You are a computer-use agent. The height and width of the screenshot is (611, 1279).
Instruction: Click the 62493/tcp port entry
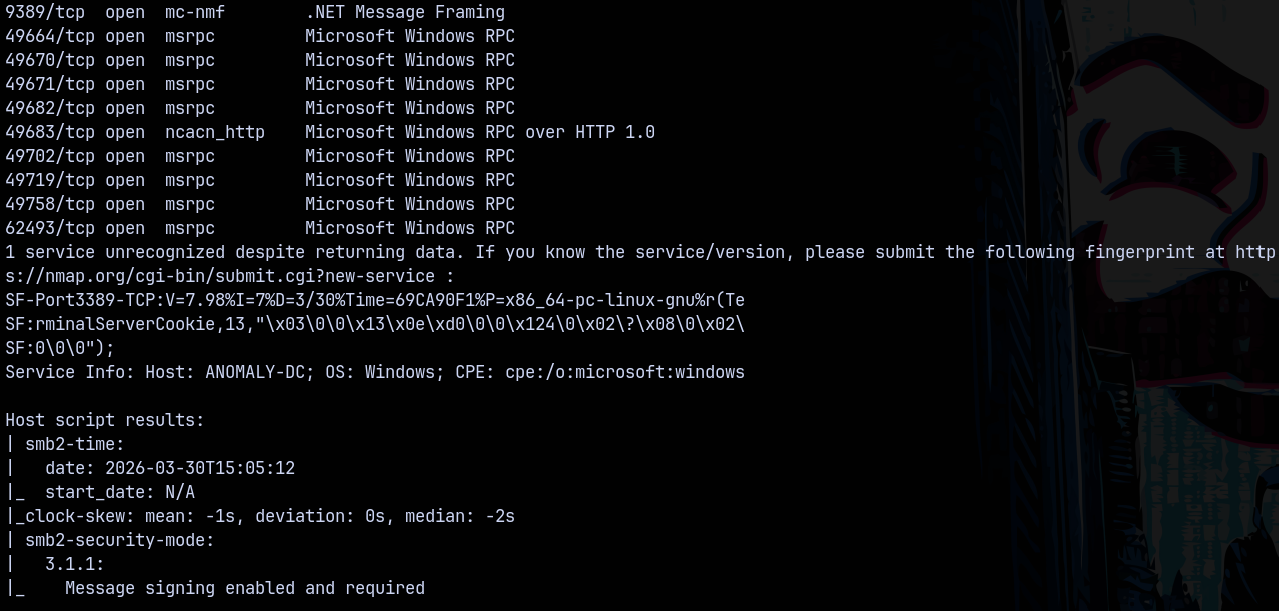50,228
